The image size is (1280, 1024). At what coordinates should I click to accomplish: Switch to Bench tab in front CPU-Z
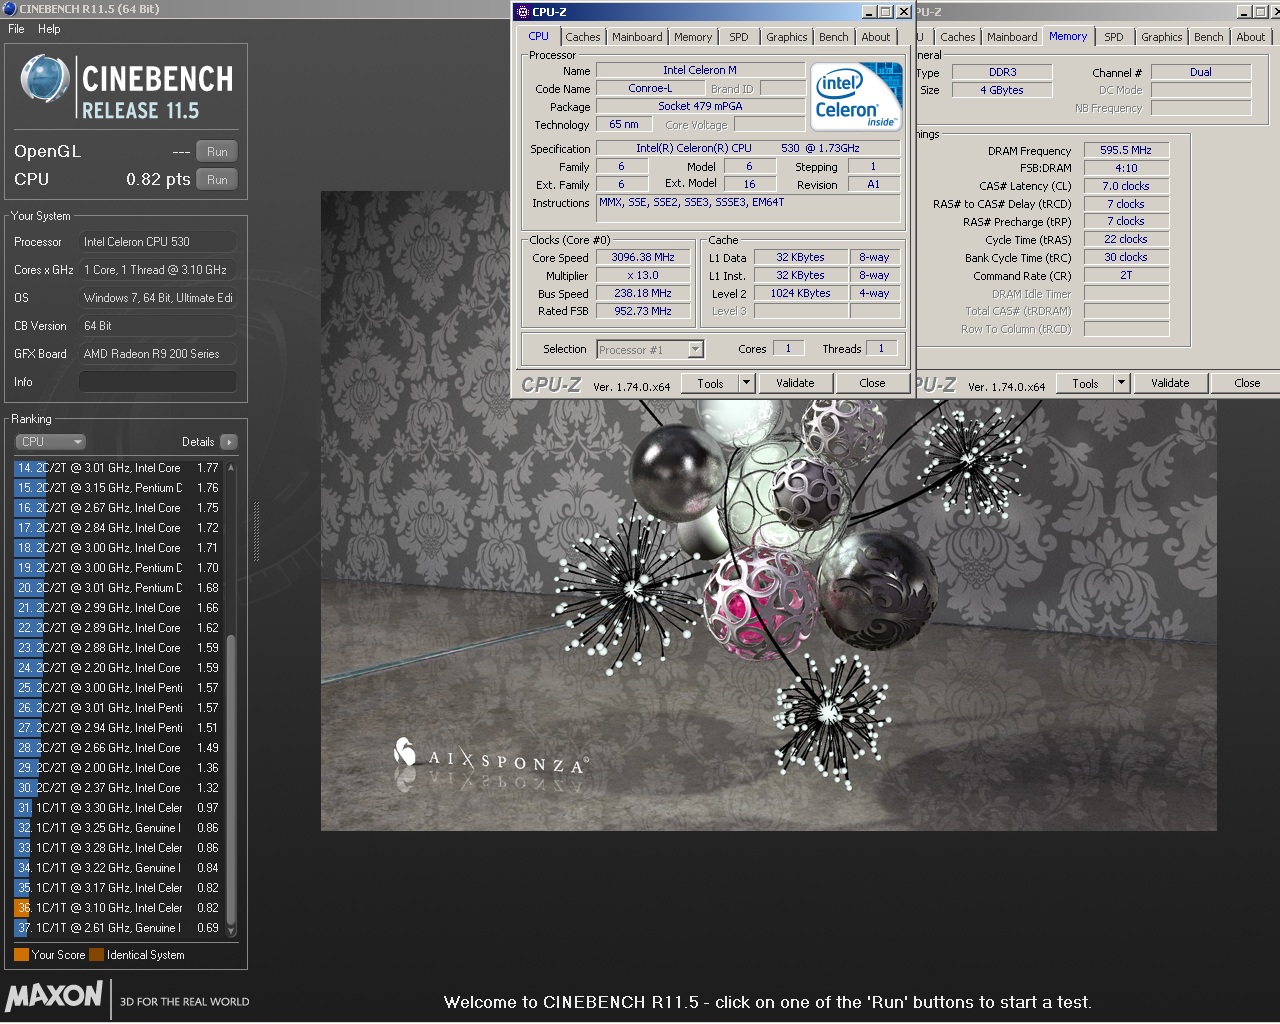click(834, 37)
